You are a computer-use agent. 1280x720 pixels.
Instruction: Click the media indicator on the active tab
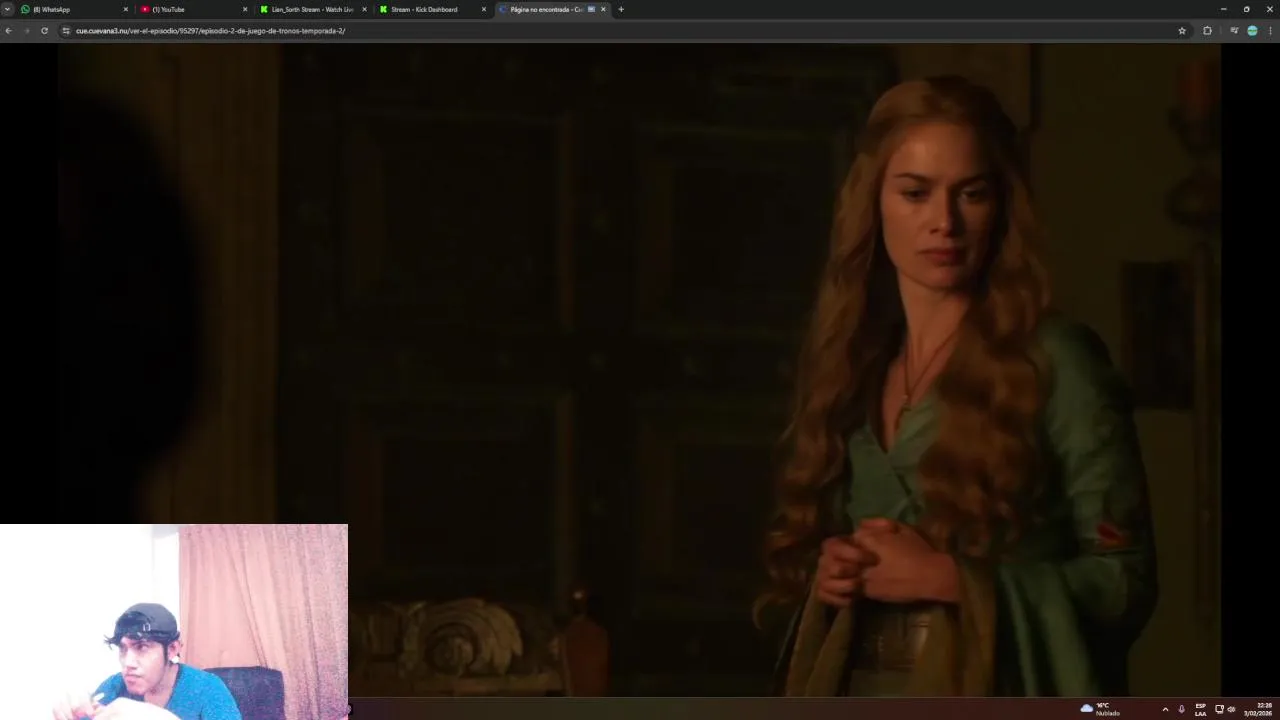[591, 9]
